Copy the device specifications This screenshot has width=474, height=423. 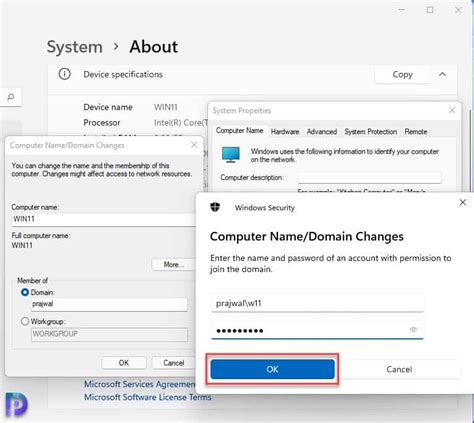pyautogui.click(x=402, y=75)
